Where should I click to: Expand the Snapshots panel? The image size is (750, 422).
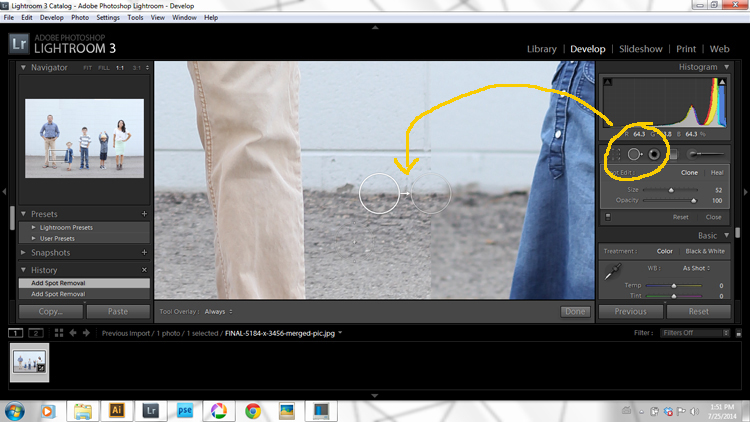coord(23,252)
